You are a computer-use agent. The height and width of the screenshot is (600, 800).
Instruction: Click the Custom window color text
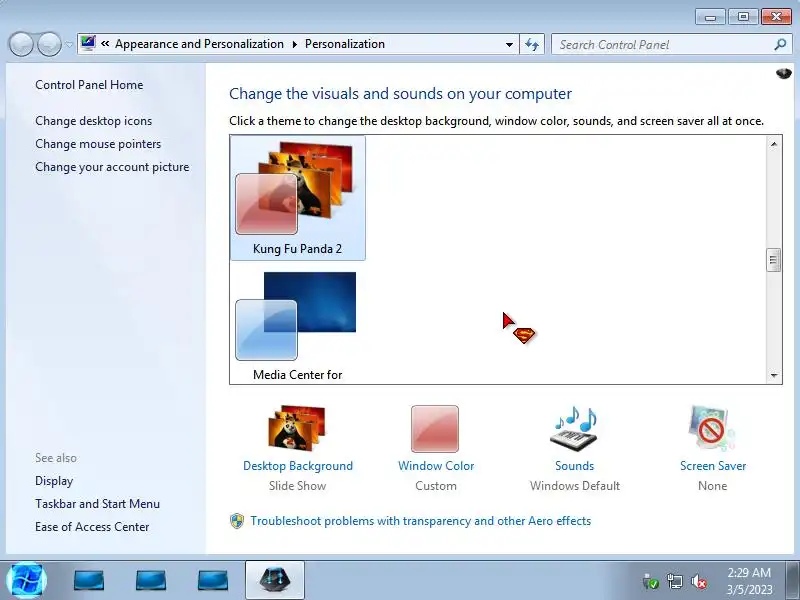(x=436, y=486)
